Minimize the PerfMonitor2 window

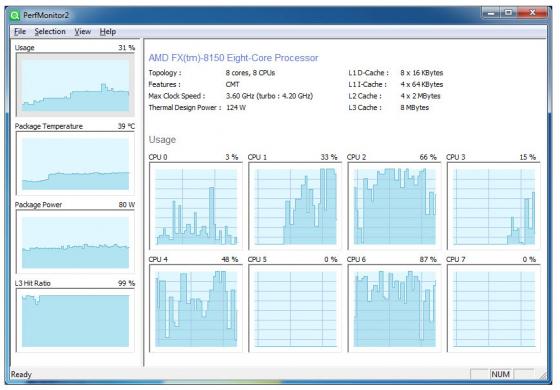tap(491, 13)
